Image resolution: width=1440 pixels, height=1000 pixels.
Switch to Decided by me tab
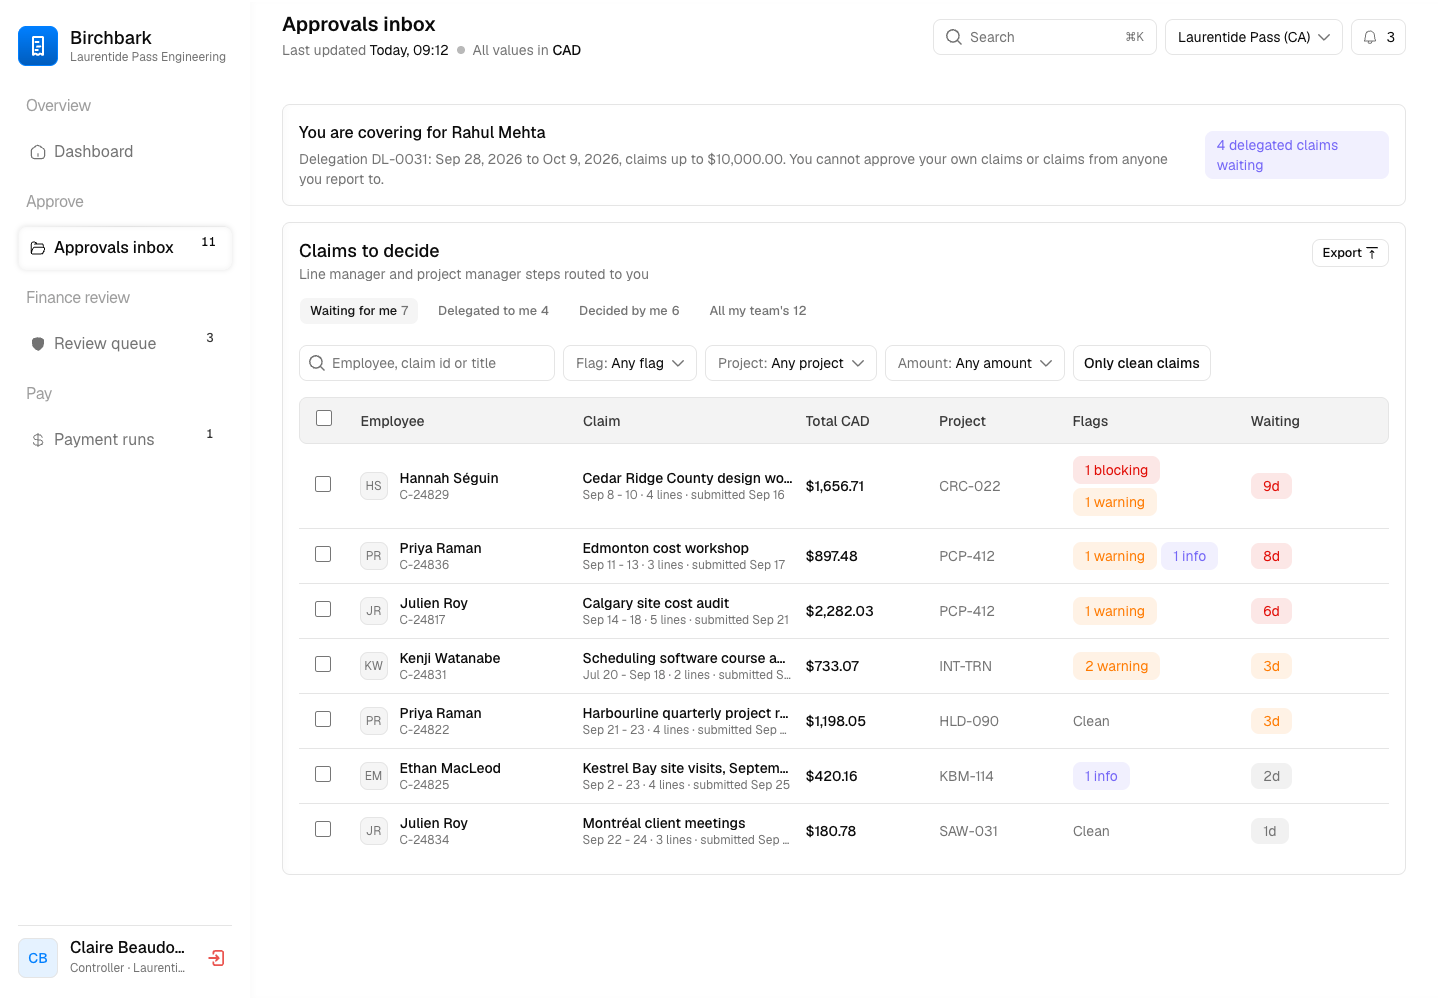[629, 311]
